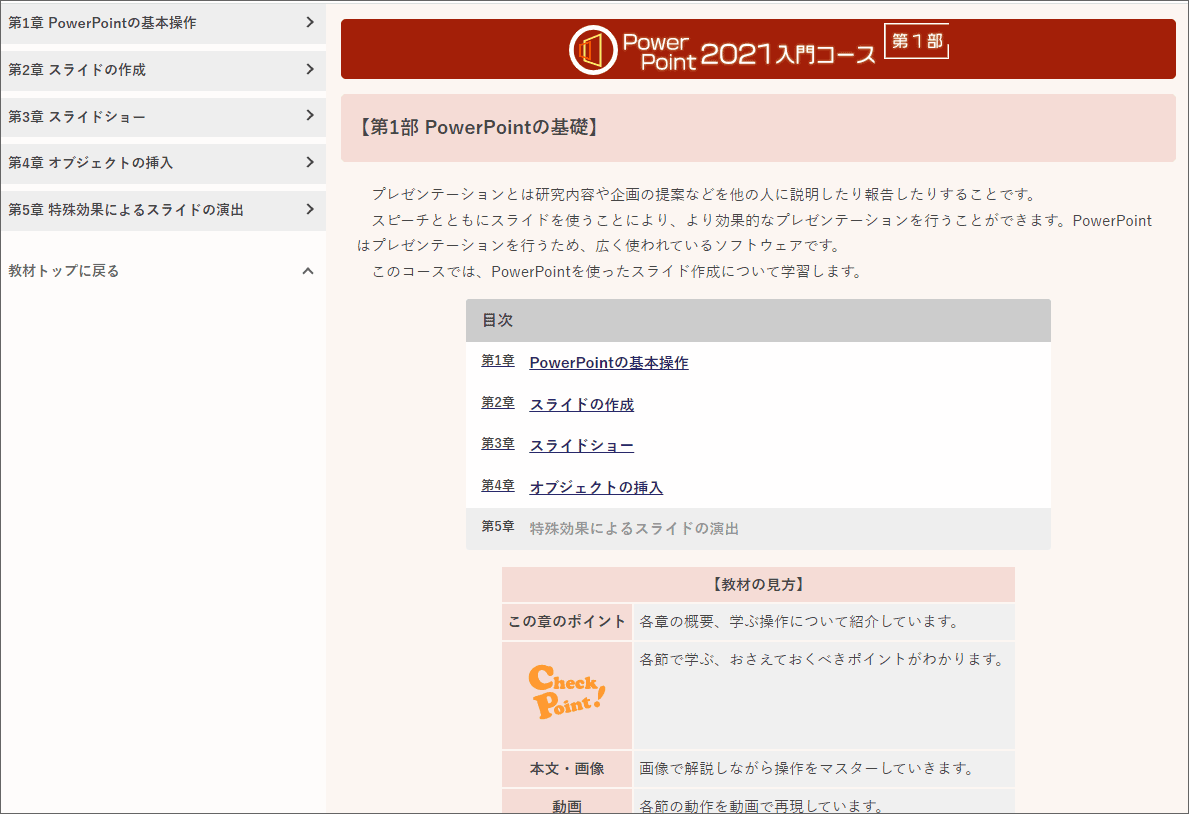Viewport: 1189px width, 814px height.
Task: Click the 第3章 label in 目次
Action: (498, 444)
